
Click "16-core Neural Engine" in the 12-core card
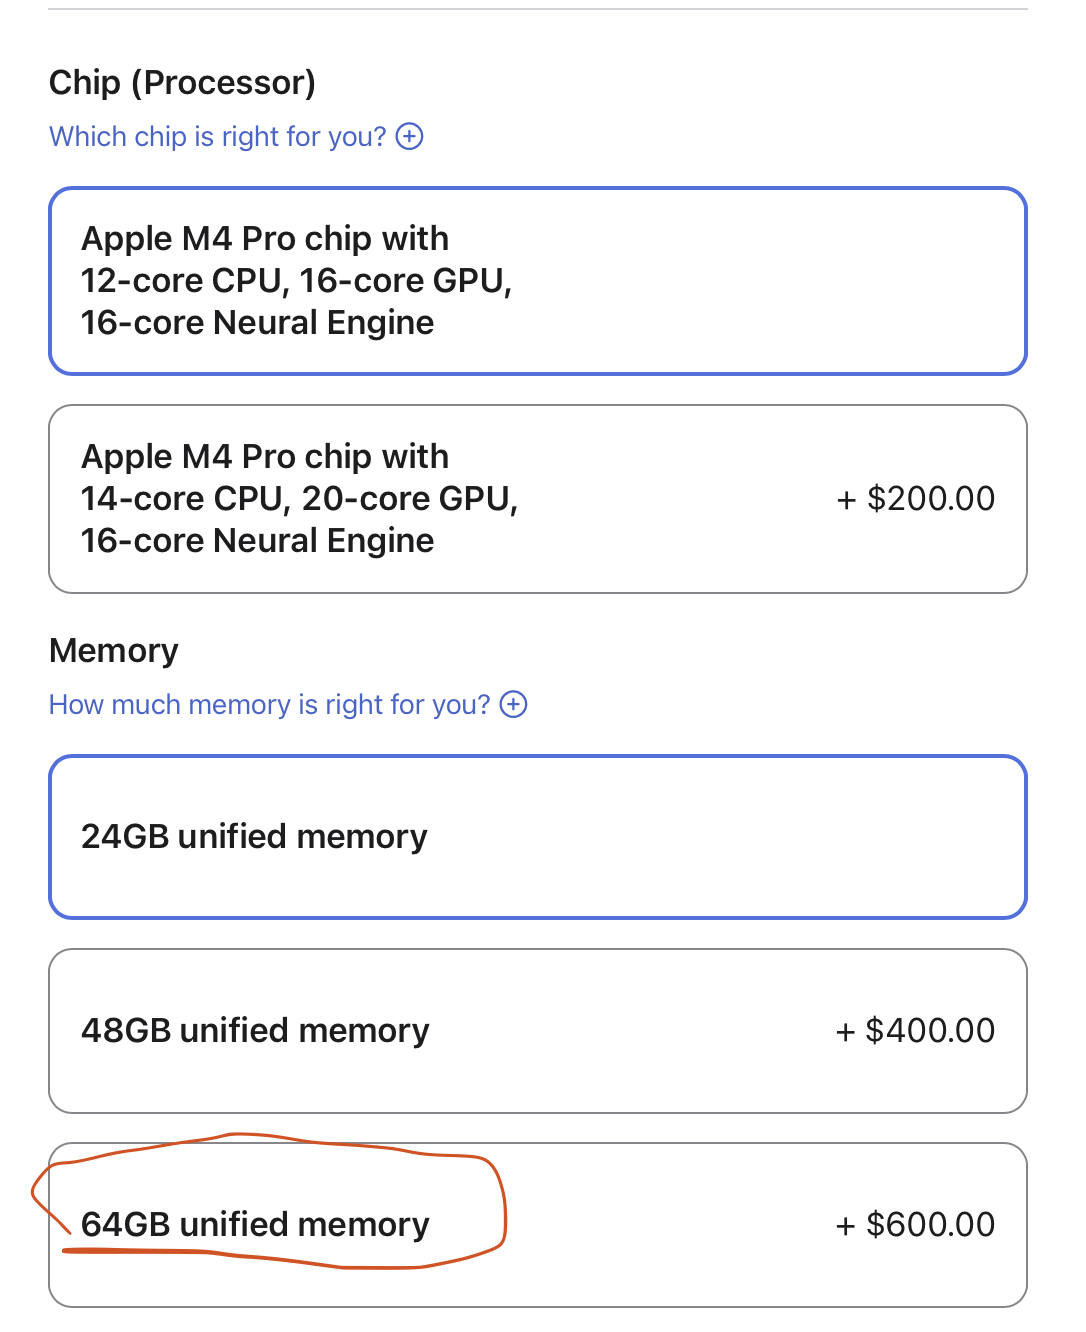point(257,323)
